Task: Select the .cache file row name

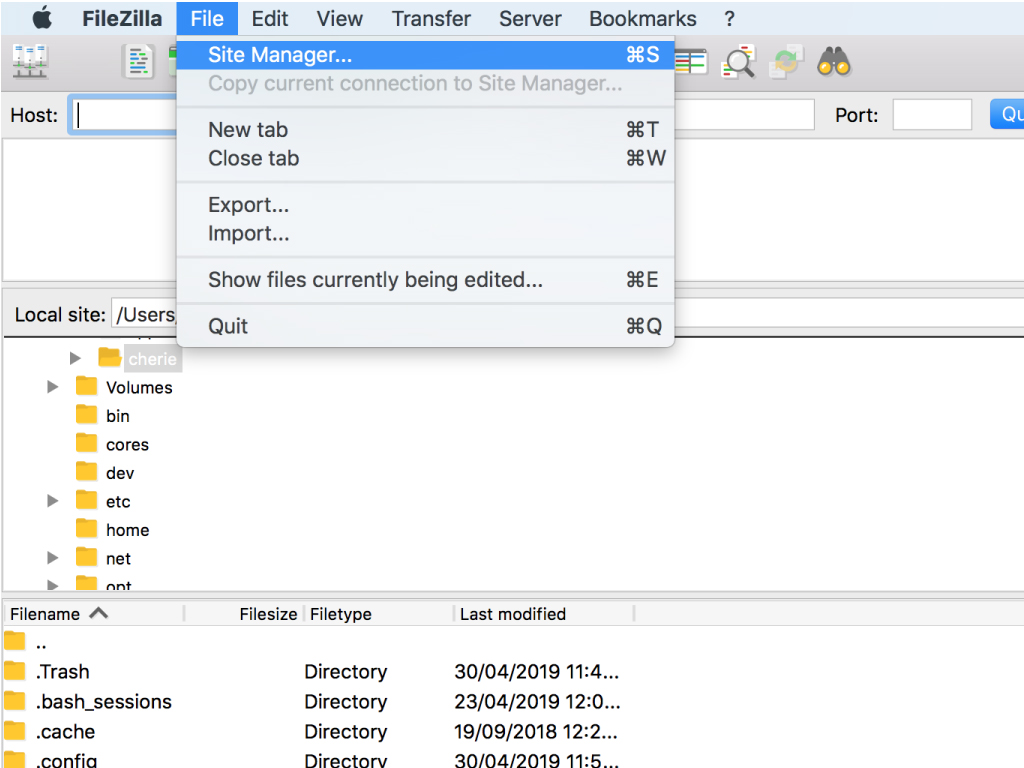Action: pos(65,731)
